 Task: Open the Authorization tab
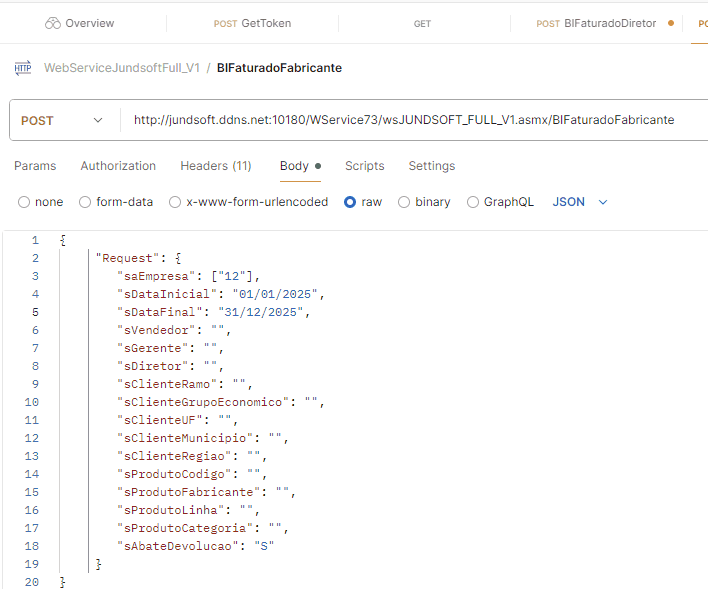pyautogui.click(x=118, y=166)
